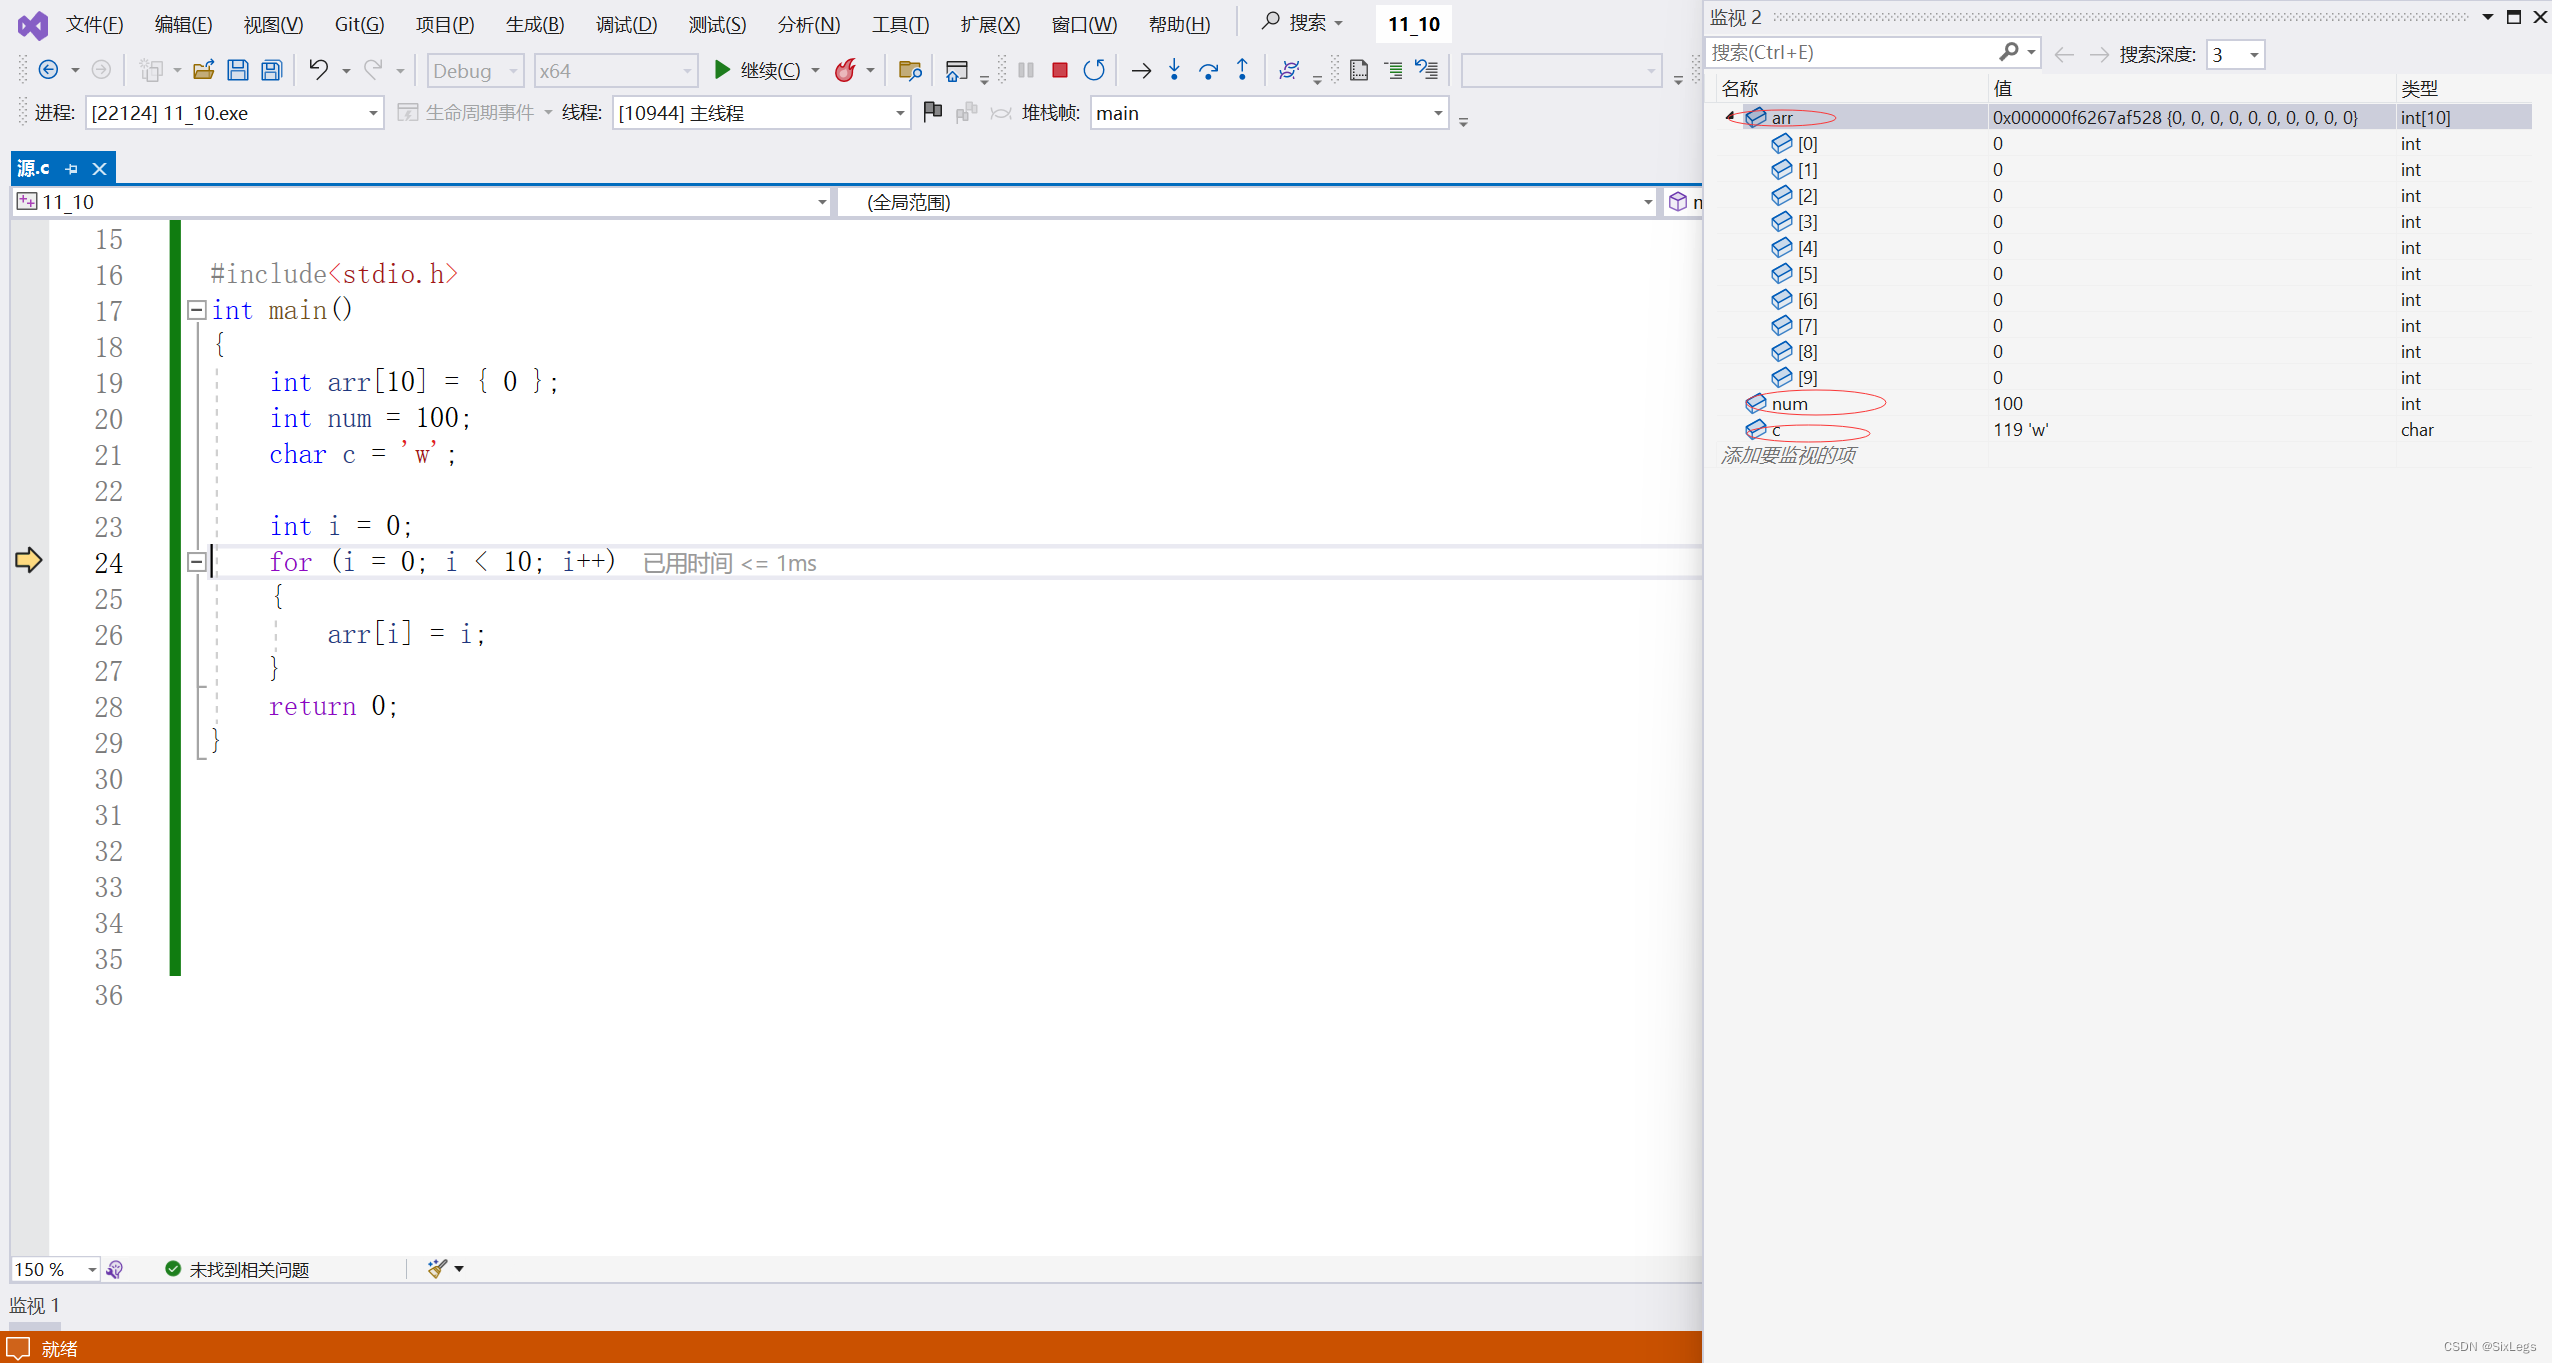Collapse the main function code block

pos(197,310)
